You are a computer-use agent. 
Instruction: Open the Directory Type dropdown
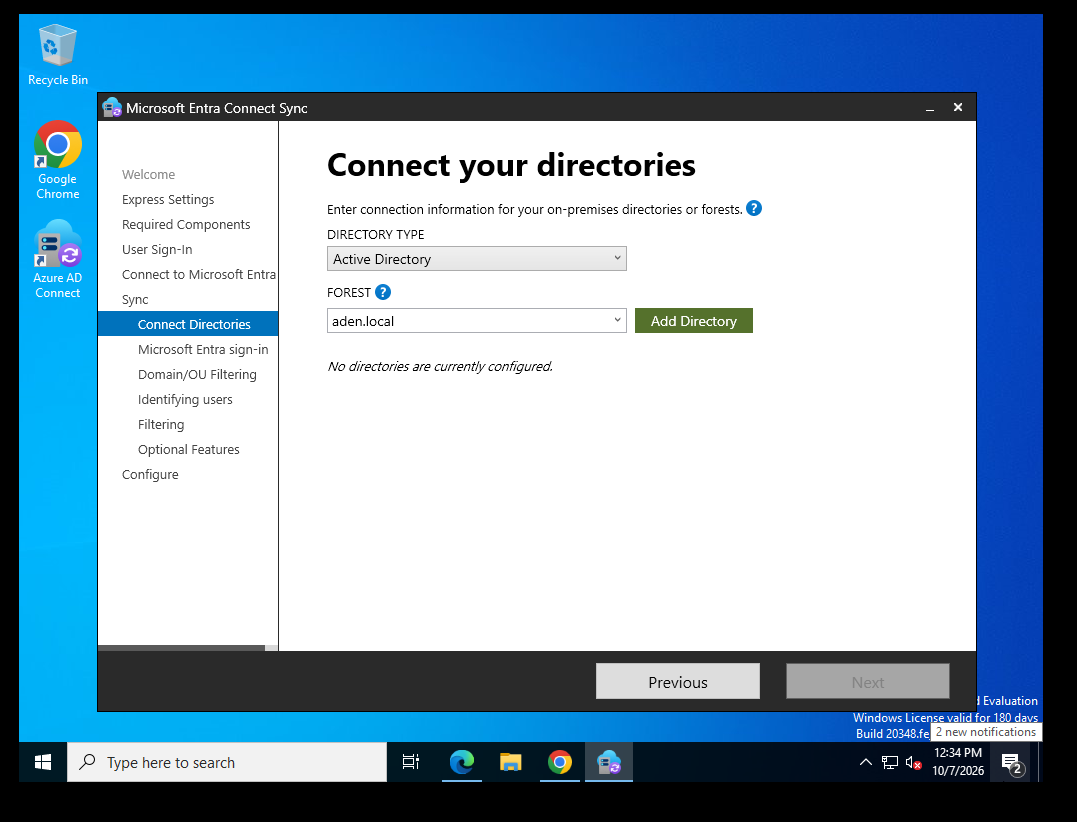(477, 259)
